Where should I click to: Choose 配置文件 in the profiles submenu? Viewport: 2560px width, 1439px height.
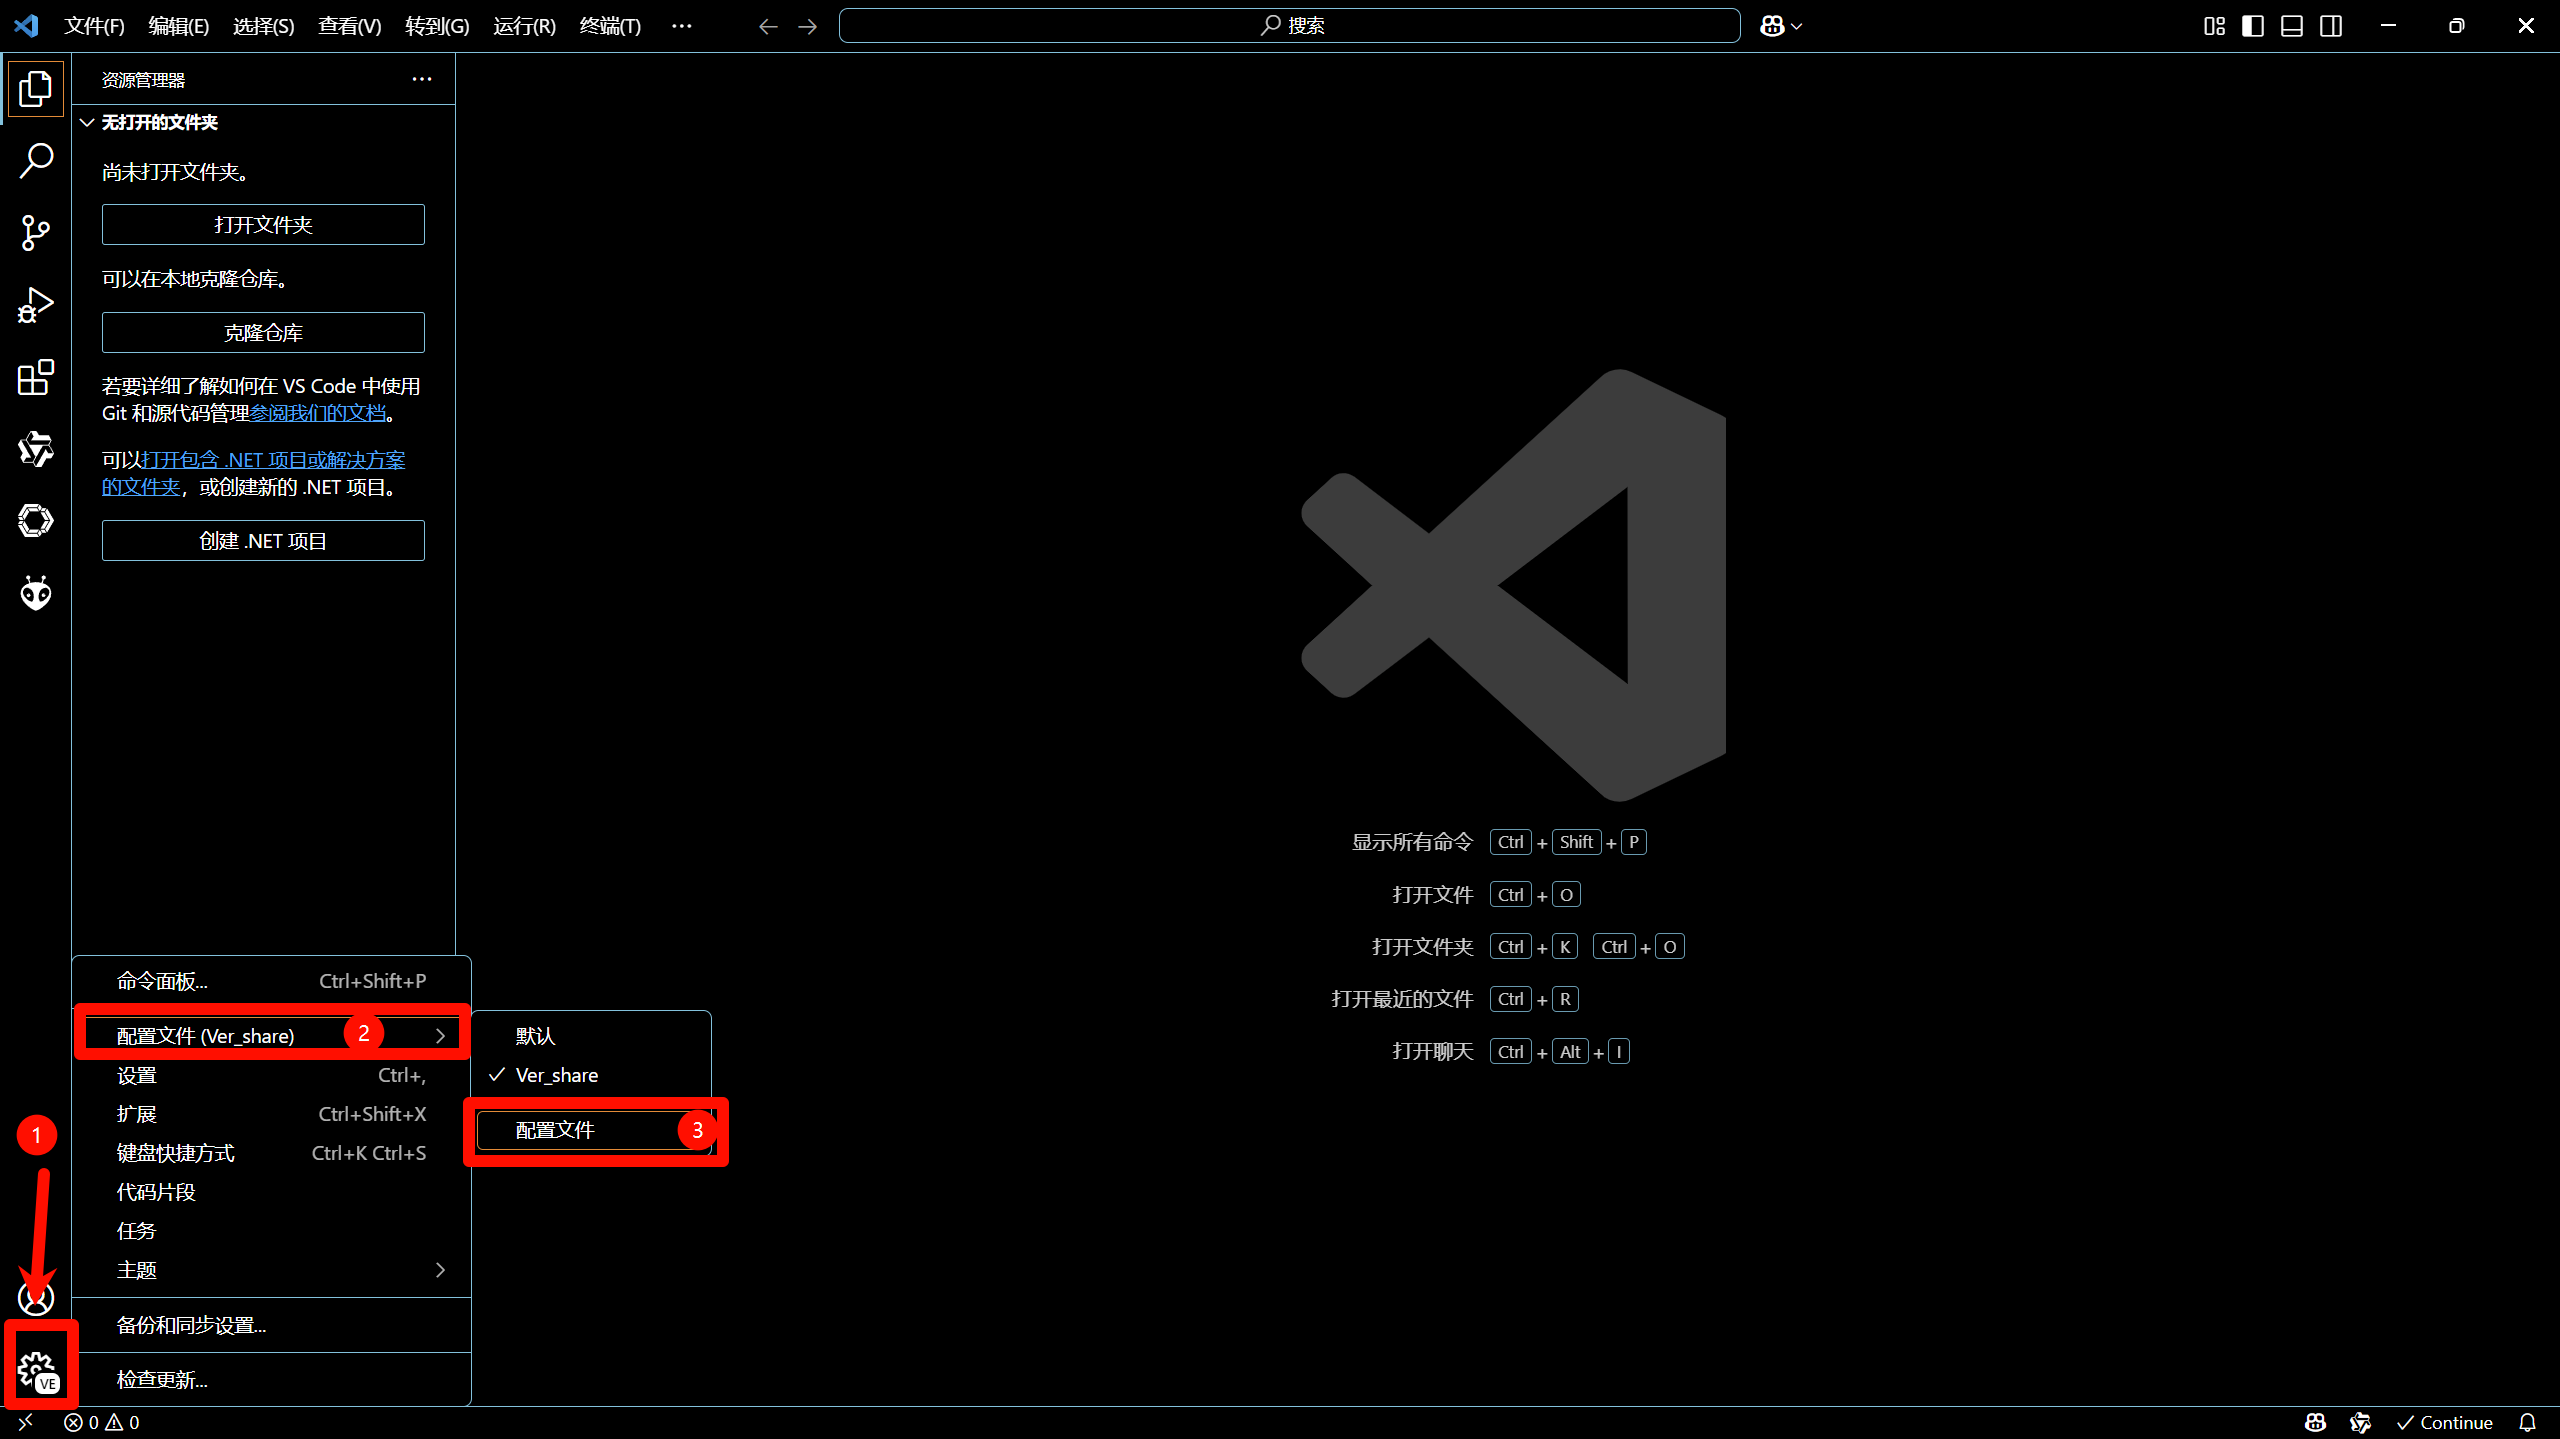click(x=556, y=1130)
